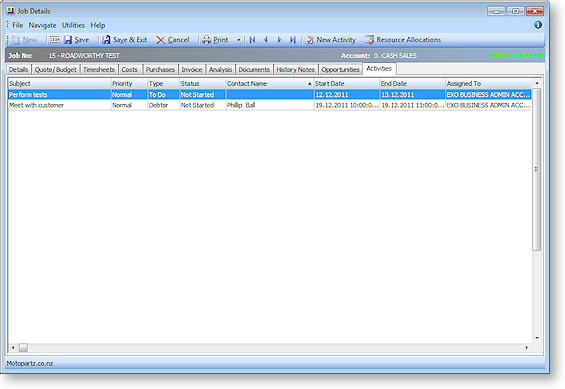Switch to the Analysis tab
Viewport: 565px width, 389px height.
(221, 70)
